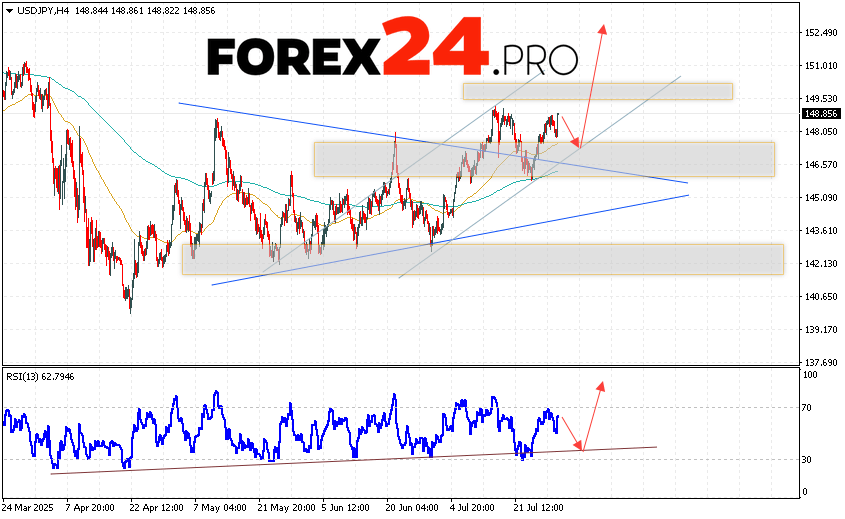Click the RSI(13) indicator label
Screen dimensions: 845x519
[x=25, y=376]
